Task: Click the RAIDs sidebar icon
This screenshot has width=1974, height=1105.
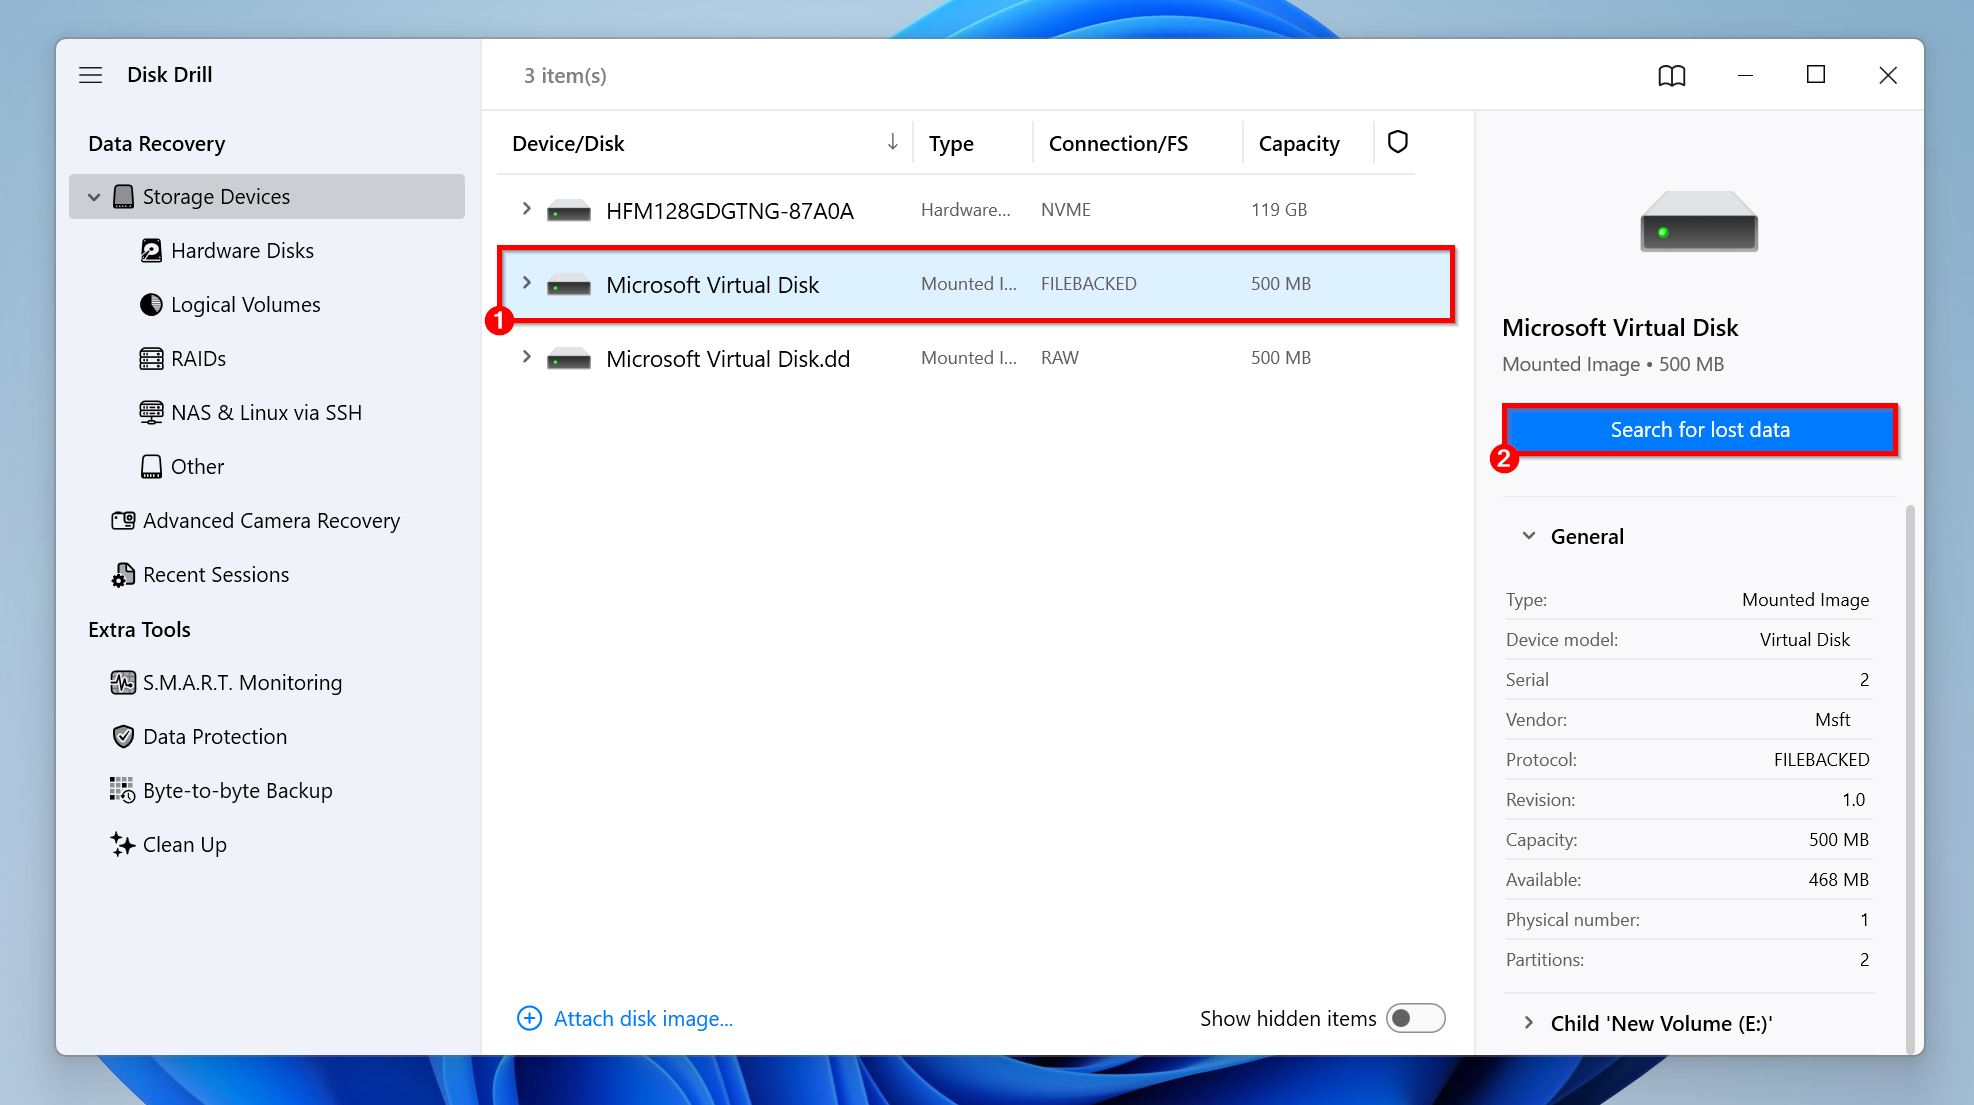Action: [150, 358]
